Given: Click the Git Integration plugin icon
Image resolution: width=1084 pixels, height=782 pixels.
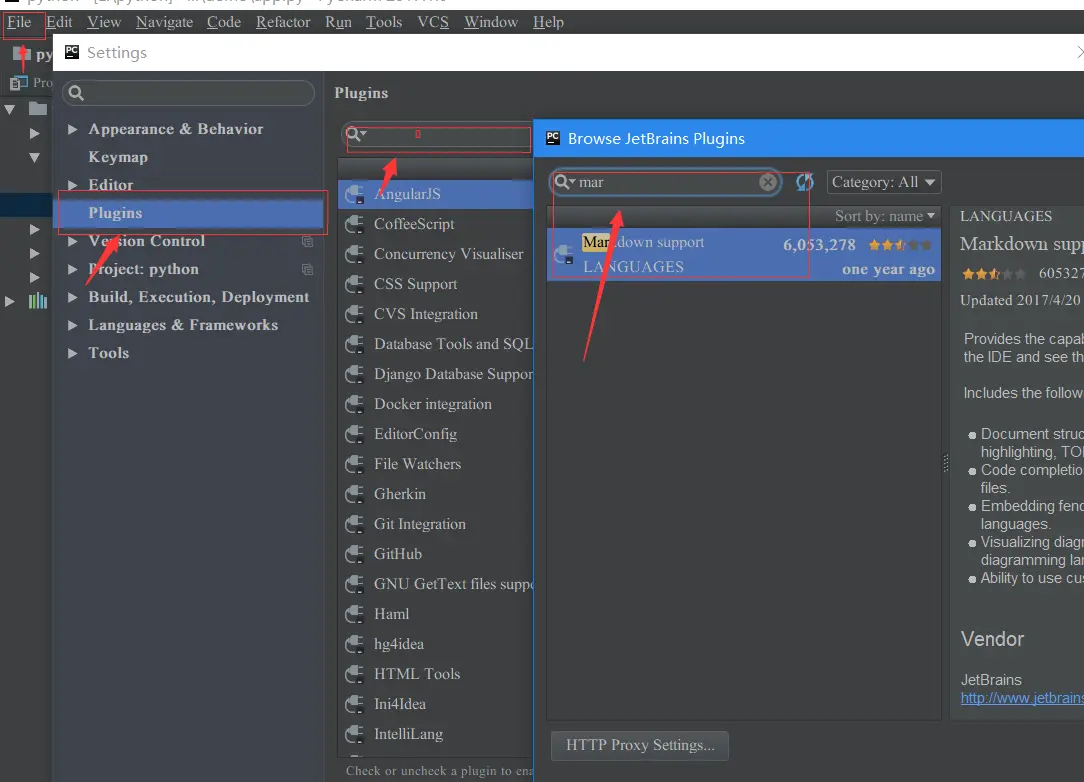Looking at the screenshot, I should pos(355,524).
